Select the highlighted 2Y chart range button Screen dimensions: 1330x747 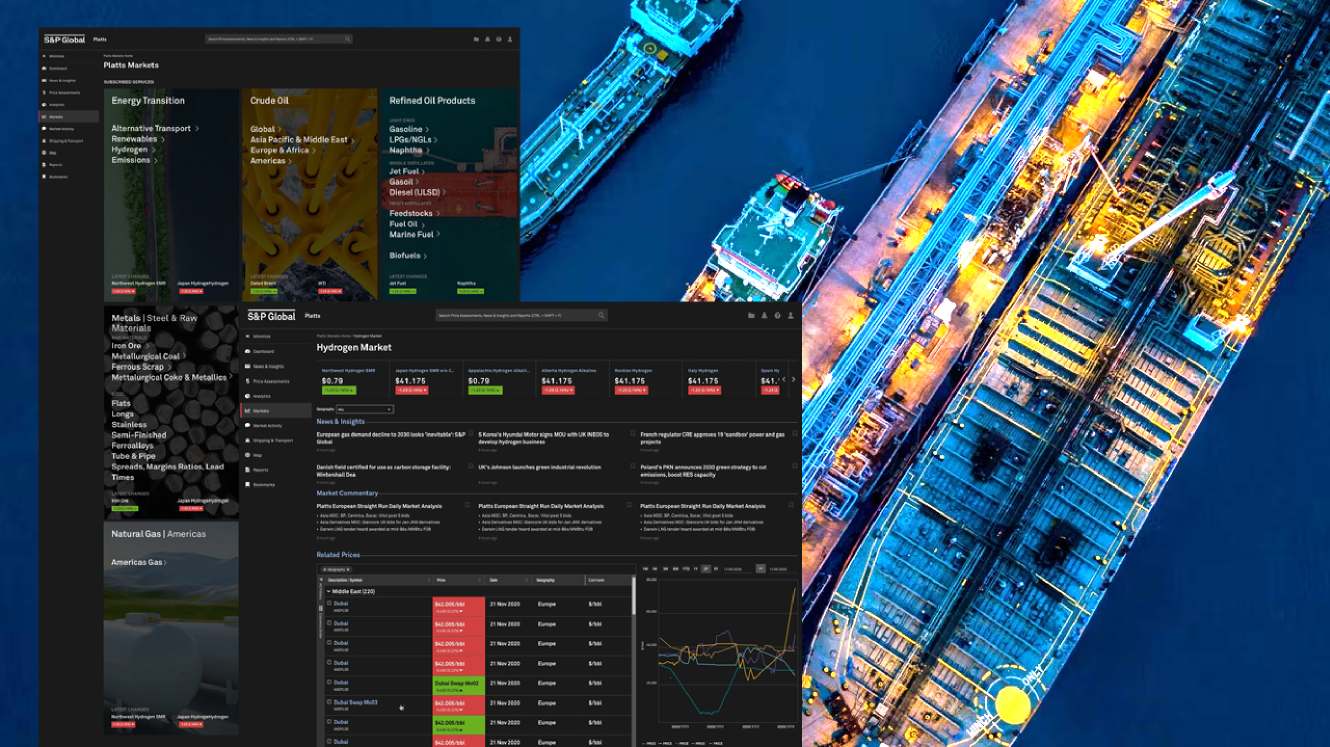pyautogui.click(x=706, y=569)
